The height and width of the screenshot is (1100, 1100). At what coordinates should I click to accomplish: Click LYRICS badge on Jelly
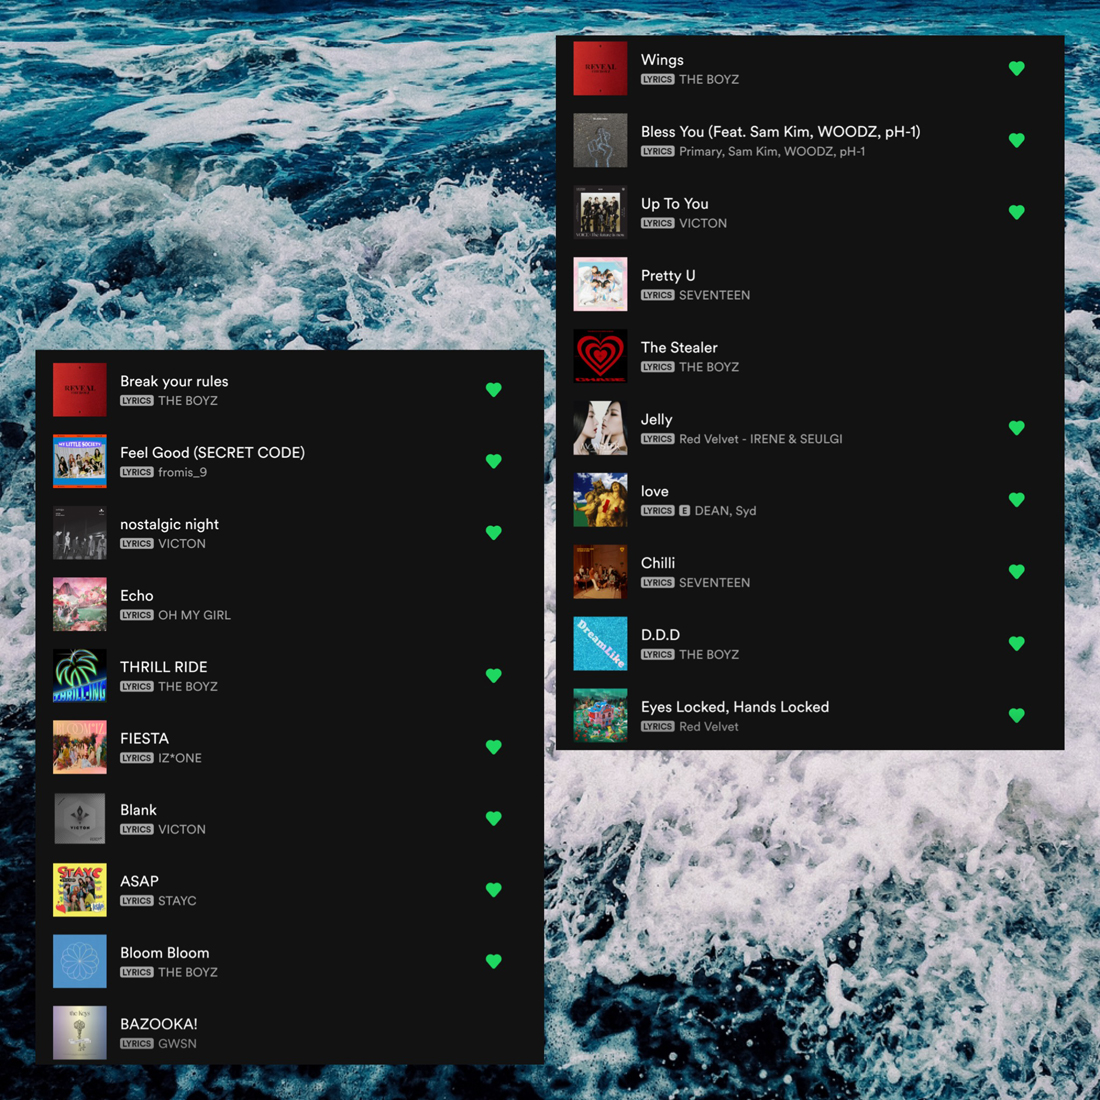pyautogui.click(x=657, y=439)
